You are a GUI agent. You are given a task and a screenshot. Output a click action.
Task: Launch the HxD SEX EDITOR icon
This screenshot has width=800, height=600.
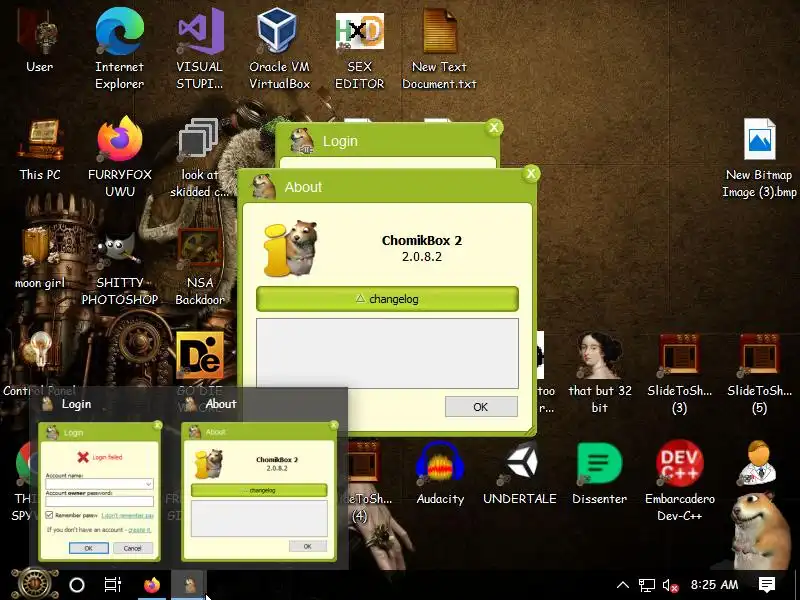pyautogui.click(x=359, y=50)
